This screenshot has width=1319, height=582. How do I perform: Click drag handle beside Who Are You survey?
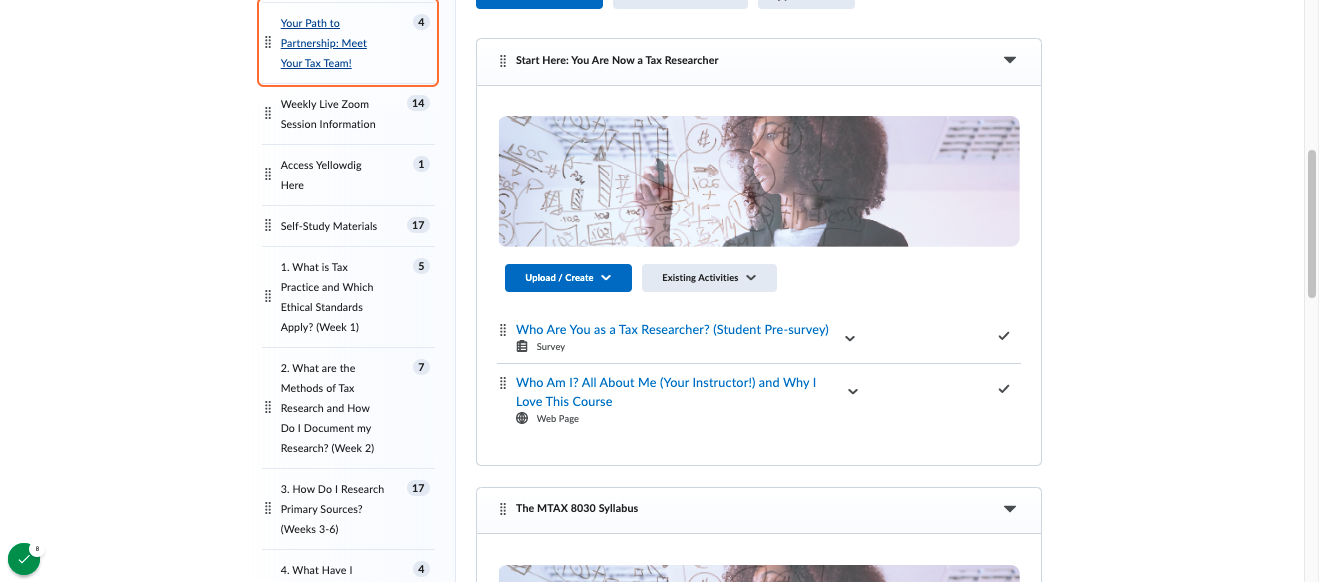pyautogui.click(x=503, y=329)
